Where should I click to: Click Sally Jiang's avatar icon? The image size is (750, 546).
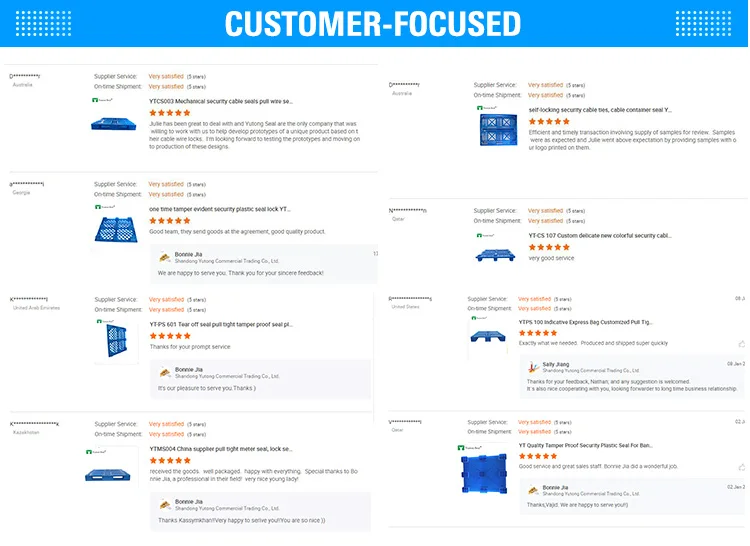pyautogui.click(x=533, y=367)
